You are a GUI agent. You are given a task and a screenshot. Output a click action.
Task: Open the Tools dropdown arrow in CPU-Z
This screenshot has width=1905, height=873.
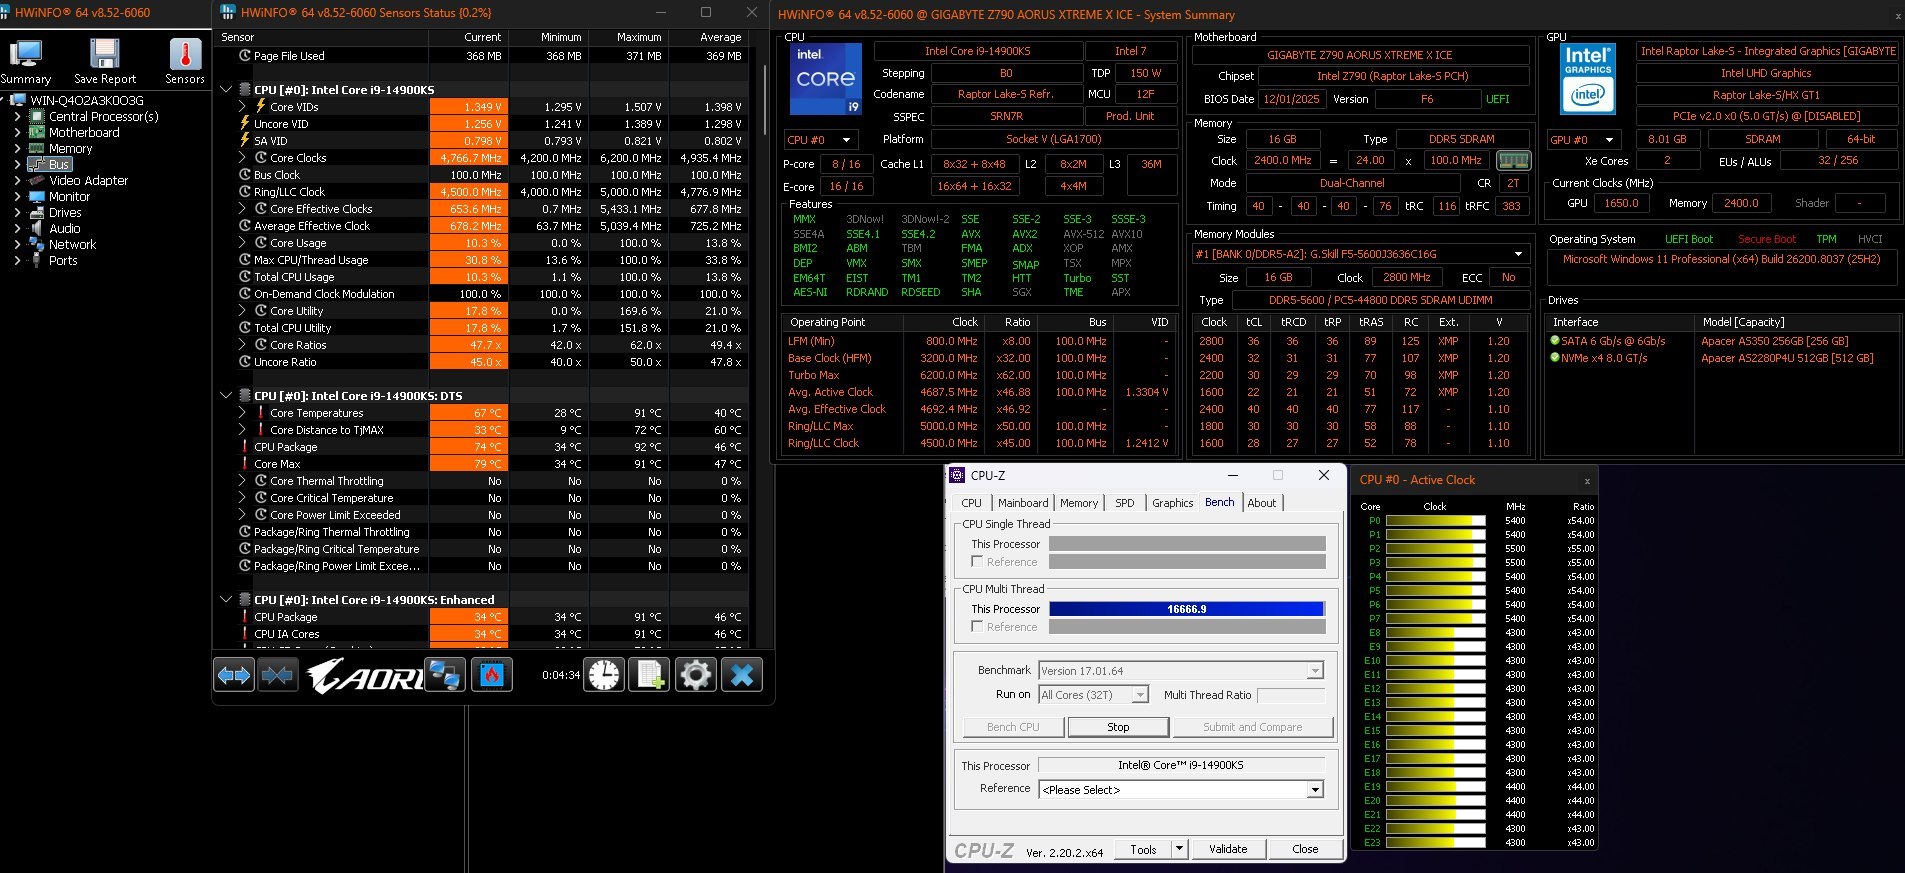[1179, 849]
